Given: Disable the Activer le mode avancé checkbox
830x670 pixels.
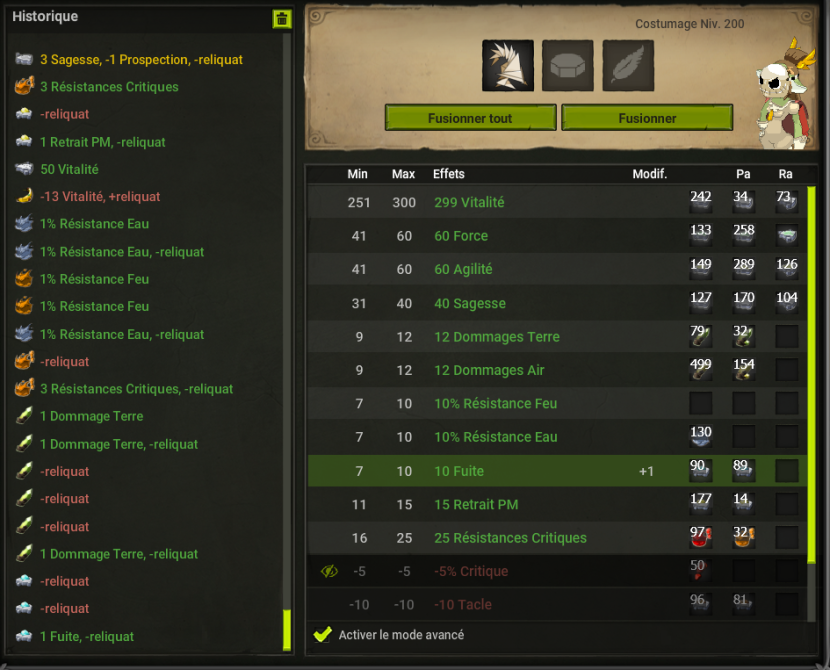Looking at the screenshot, I should click(x=322, y=635).
